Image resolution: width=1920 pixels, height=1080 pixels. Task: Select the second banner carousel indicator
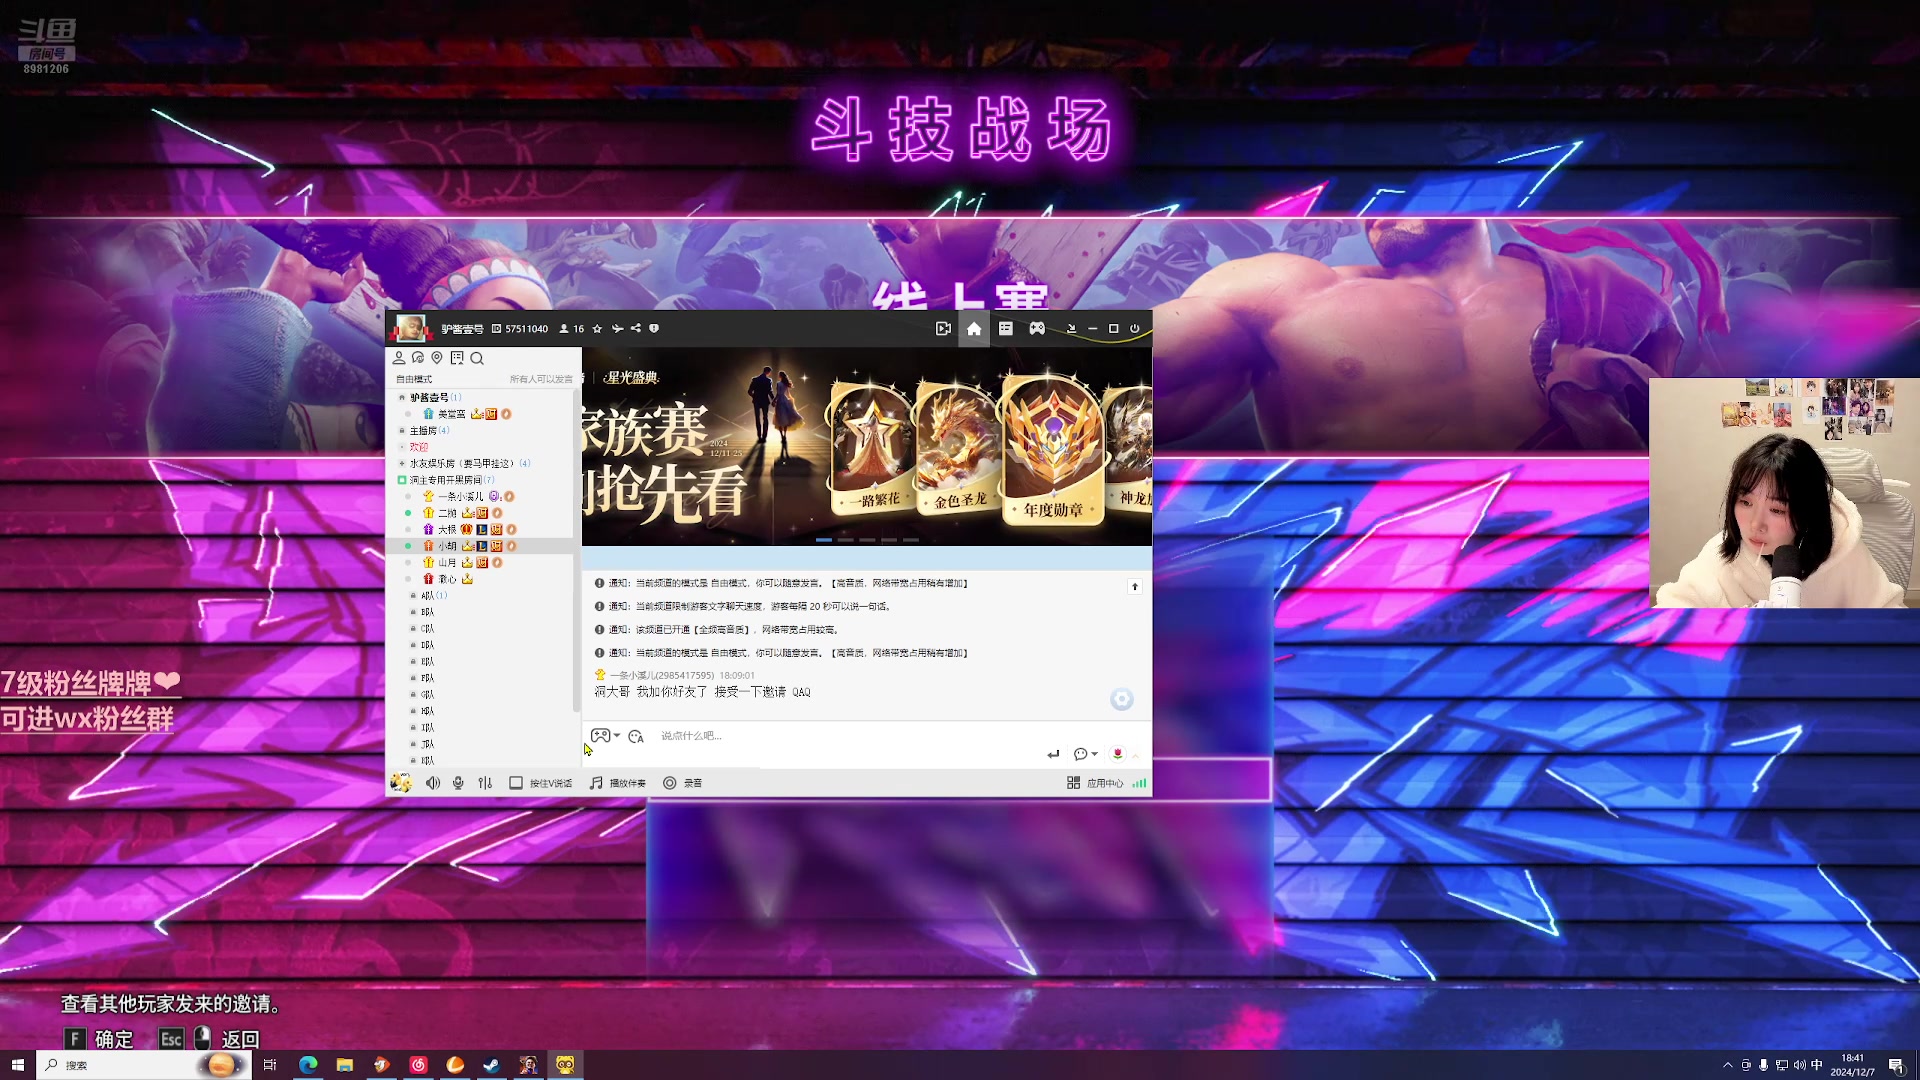(846, 540)
